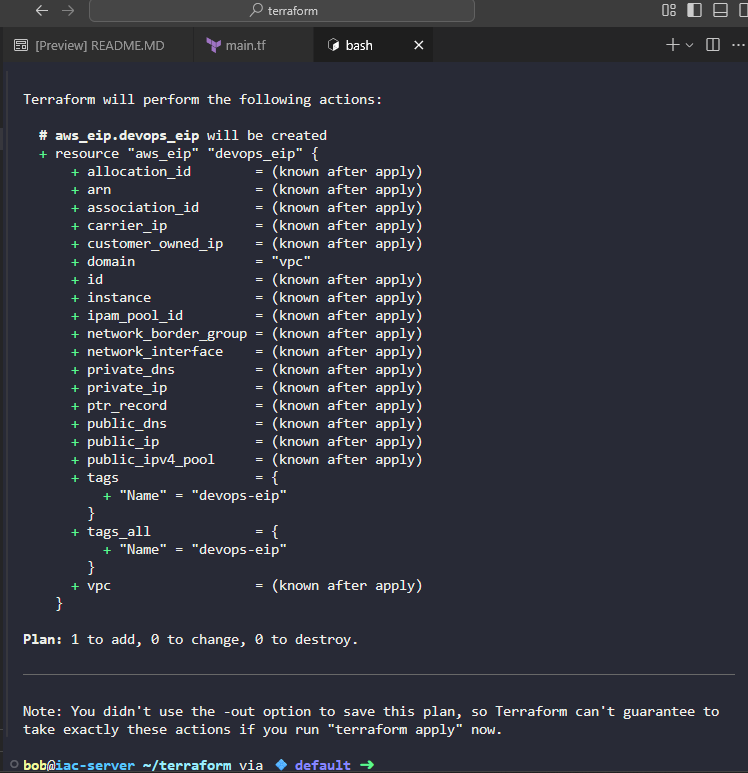Click the tags_all attribute line
The image size is (748, 773).
(175, 532)
